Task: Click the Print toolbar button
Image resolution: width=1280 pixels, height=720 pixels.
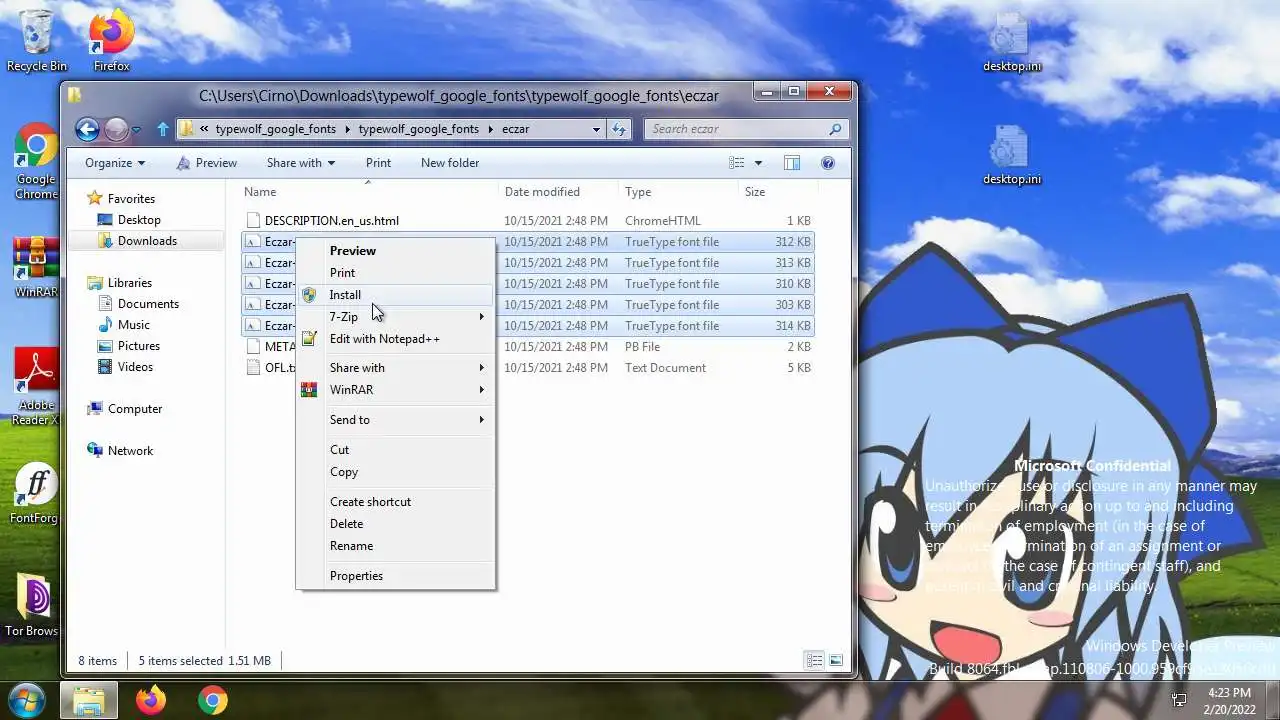Action: click(378, 163)
